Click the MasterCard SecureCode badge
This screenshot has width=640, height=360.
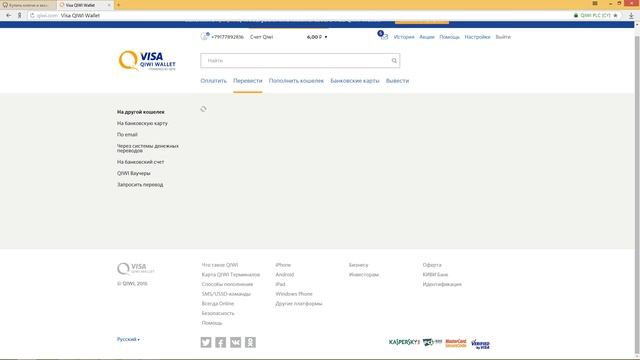point(456,343)
